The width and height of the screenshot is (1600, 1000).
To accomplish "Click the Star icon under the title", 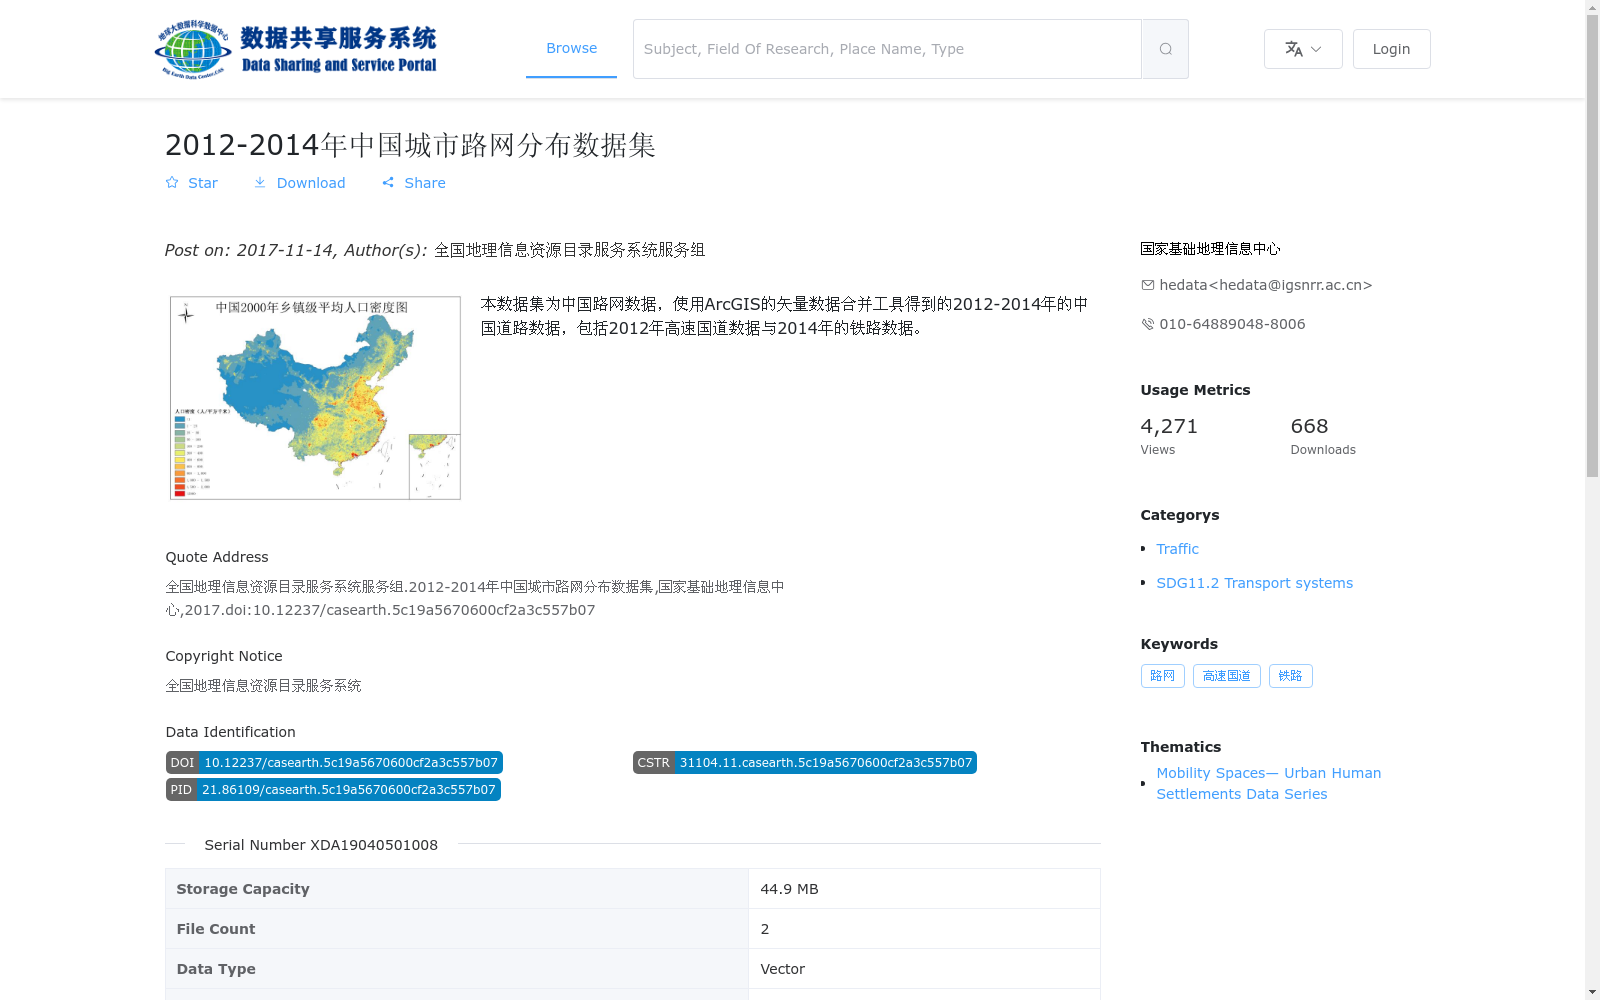I will [x=172, y=182].
